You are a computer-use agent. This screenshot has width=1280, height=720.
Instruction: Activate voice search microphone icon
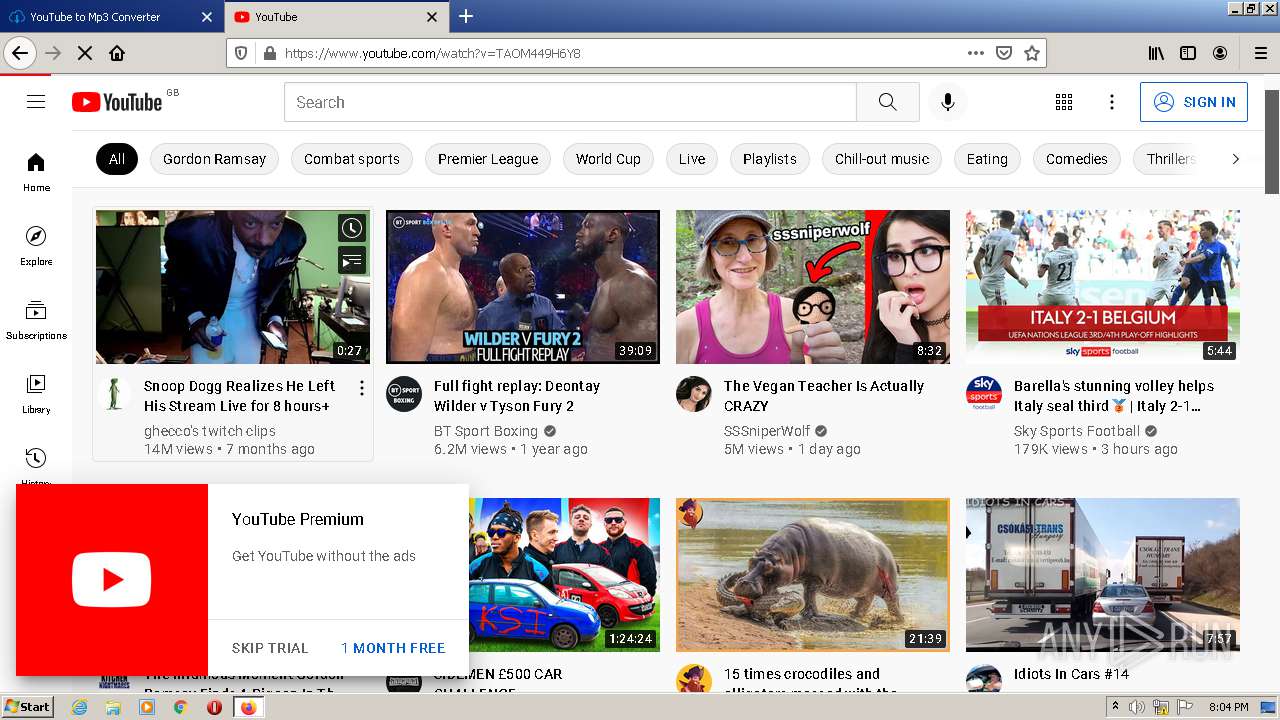tap(947, 102)
